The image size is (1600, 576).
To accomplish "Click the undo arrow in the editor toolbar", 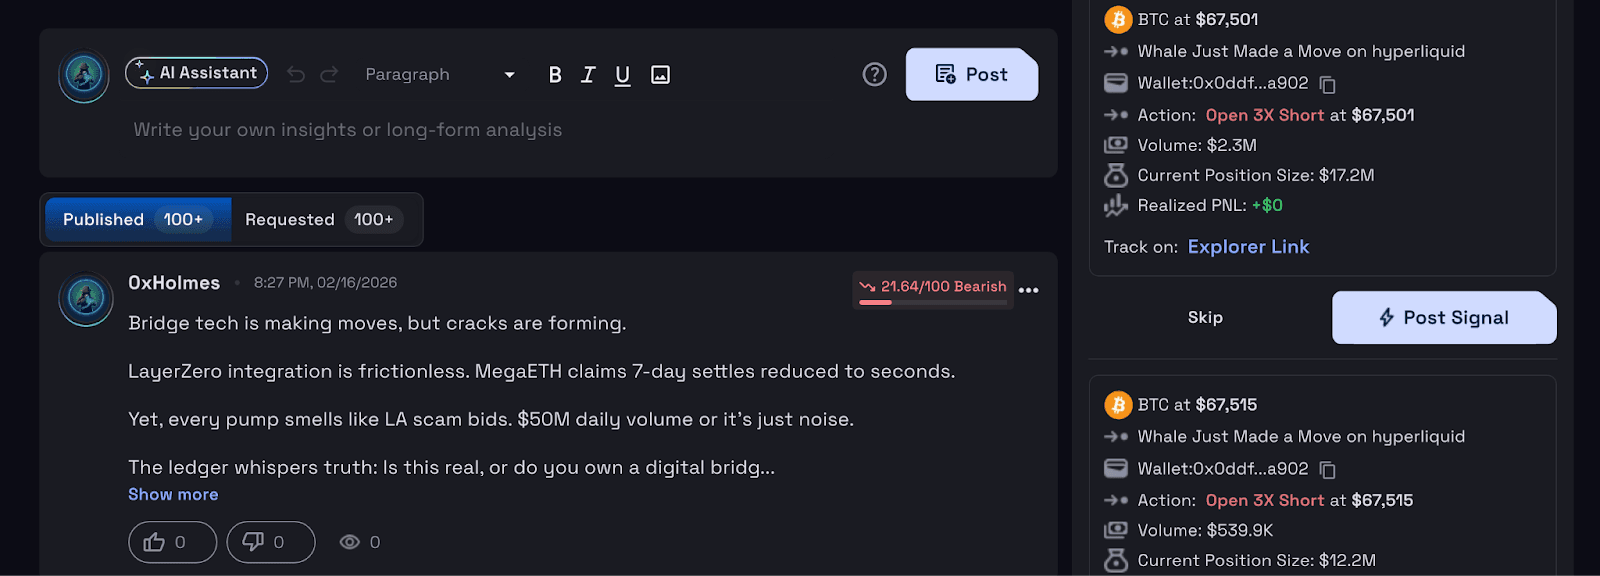I will pos(295,73).
